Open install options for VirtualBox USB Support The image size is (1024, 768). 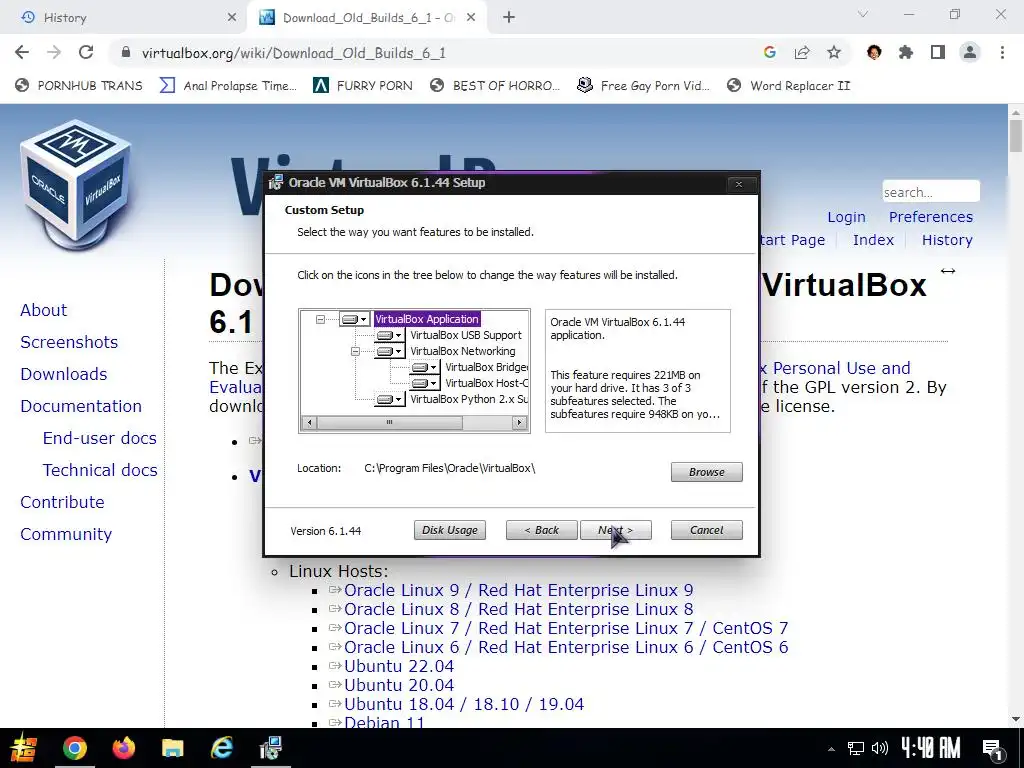pyautogui.click(x=389, y=335)
